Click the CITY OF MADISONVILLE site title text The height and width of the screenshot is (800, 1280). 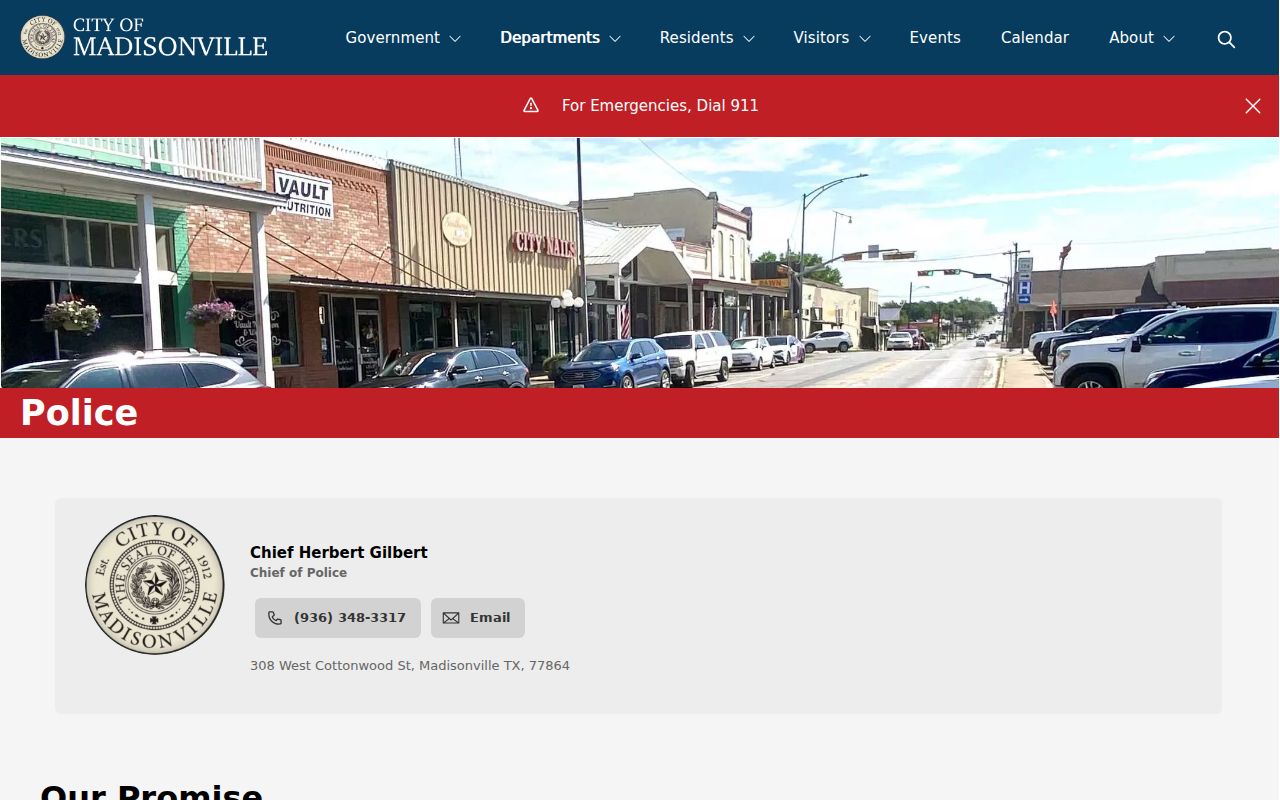170,37
